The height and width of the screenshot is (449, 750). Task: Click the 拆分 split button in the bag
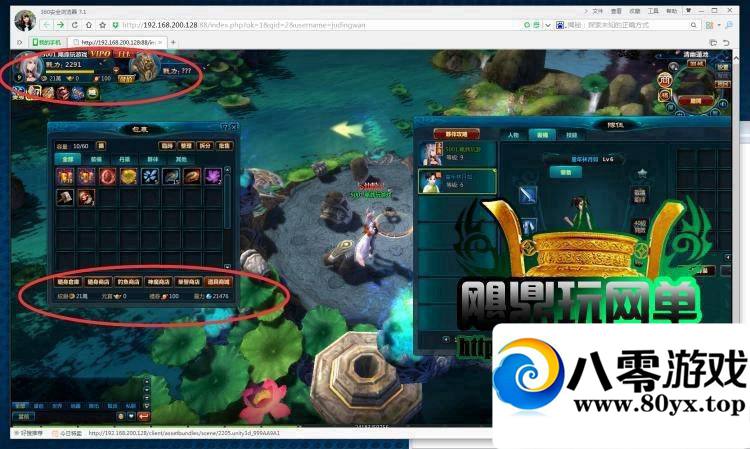coord(205,146)
